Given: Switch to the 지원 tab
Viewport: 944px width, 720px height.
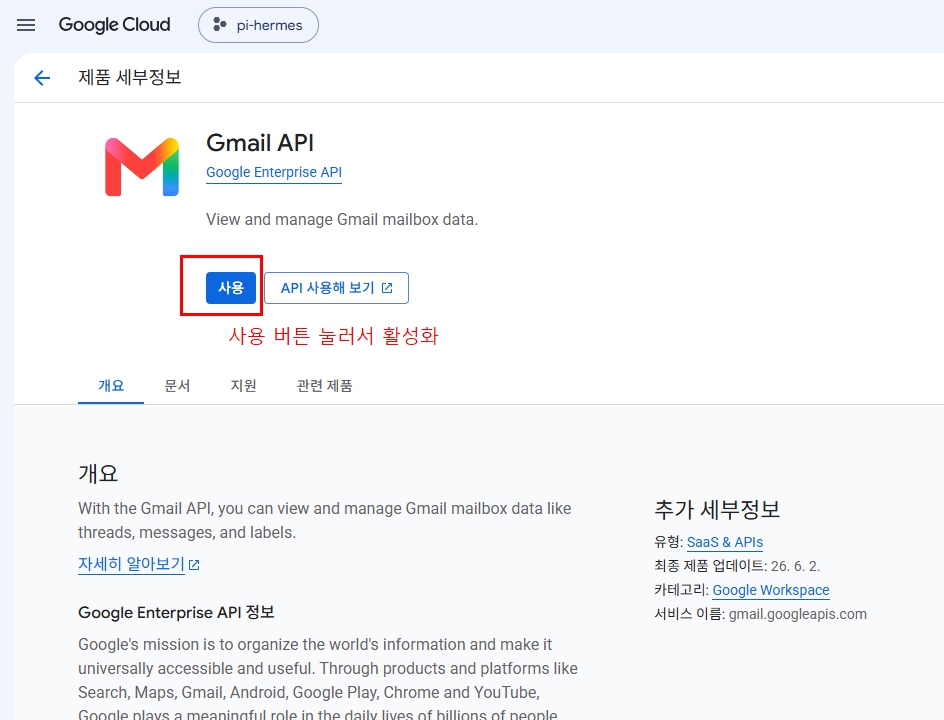Looking at the screenshot, I should pos(243,385).
